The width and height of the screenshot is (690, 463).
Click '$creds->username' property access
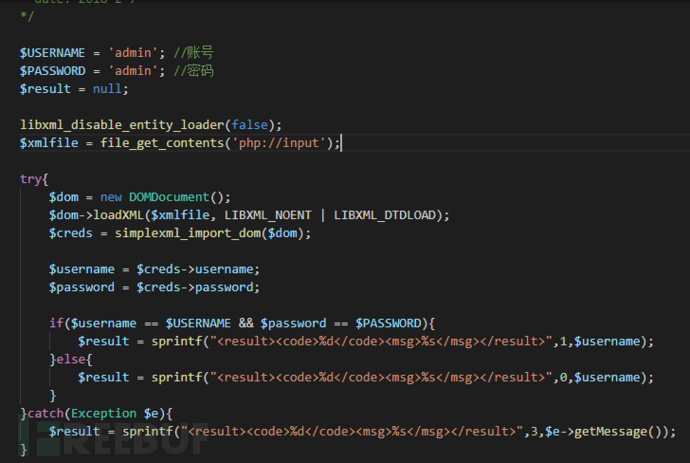pyautogui.click(x=195, y=269)
